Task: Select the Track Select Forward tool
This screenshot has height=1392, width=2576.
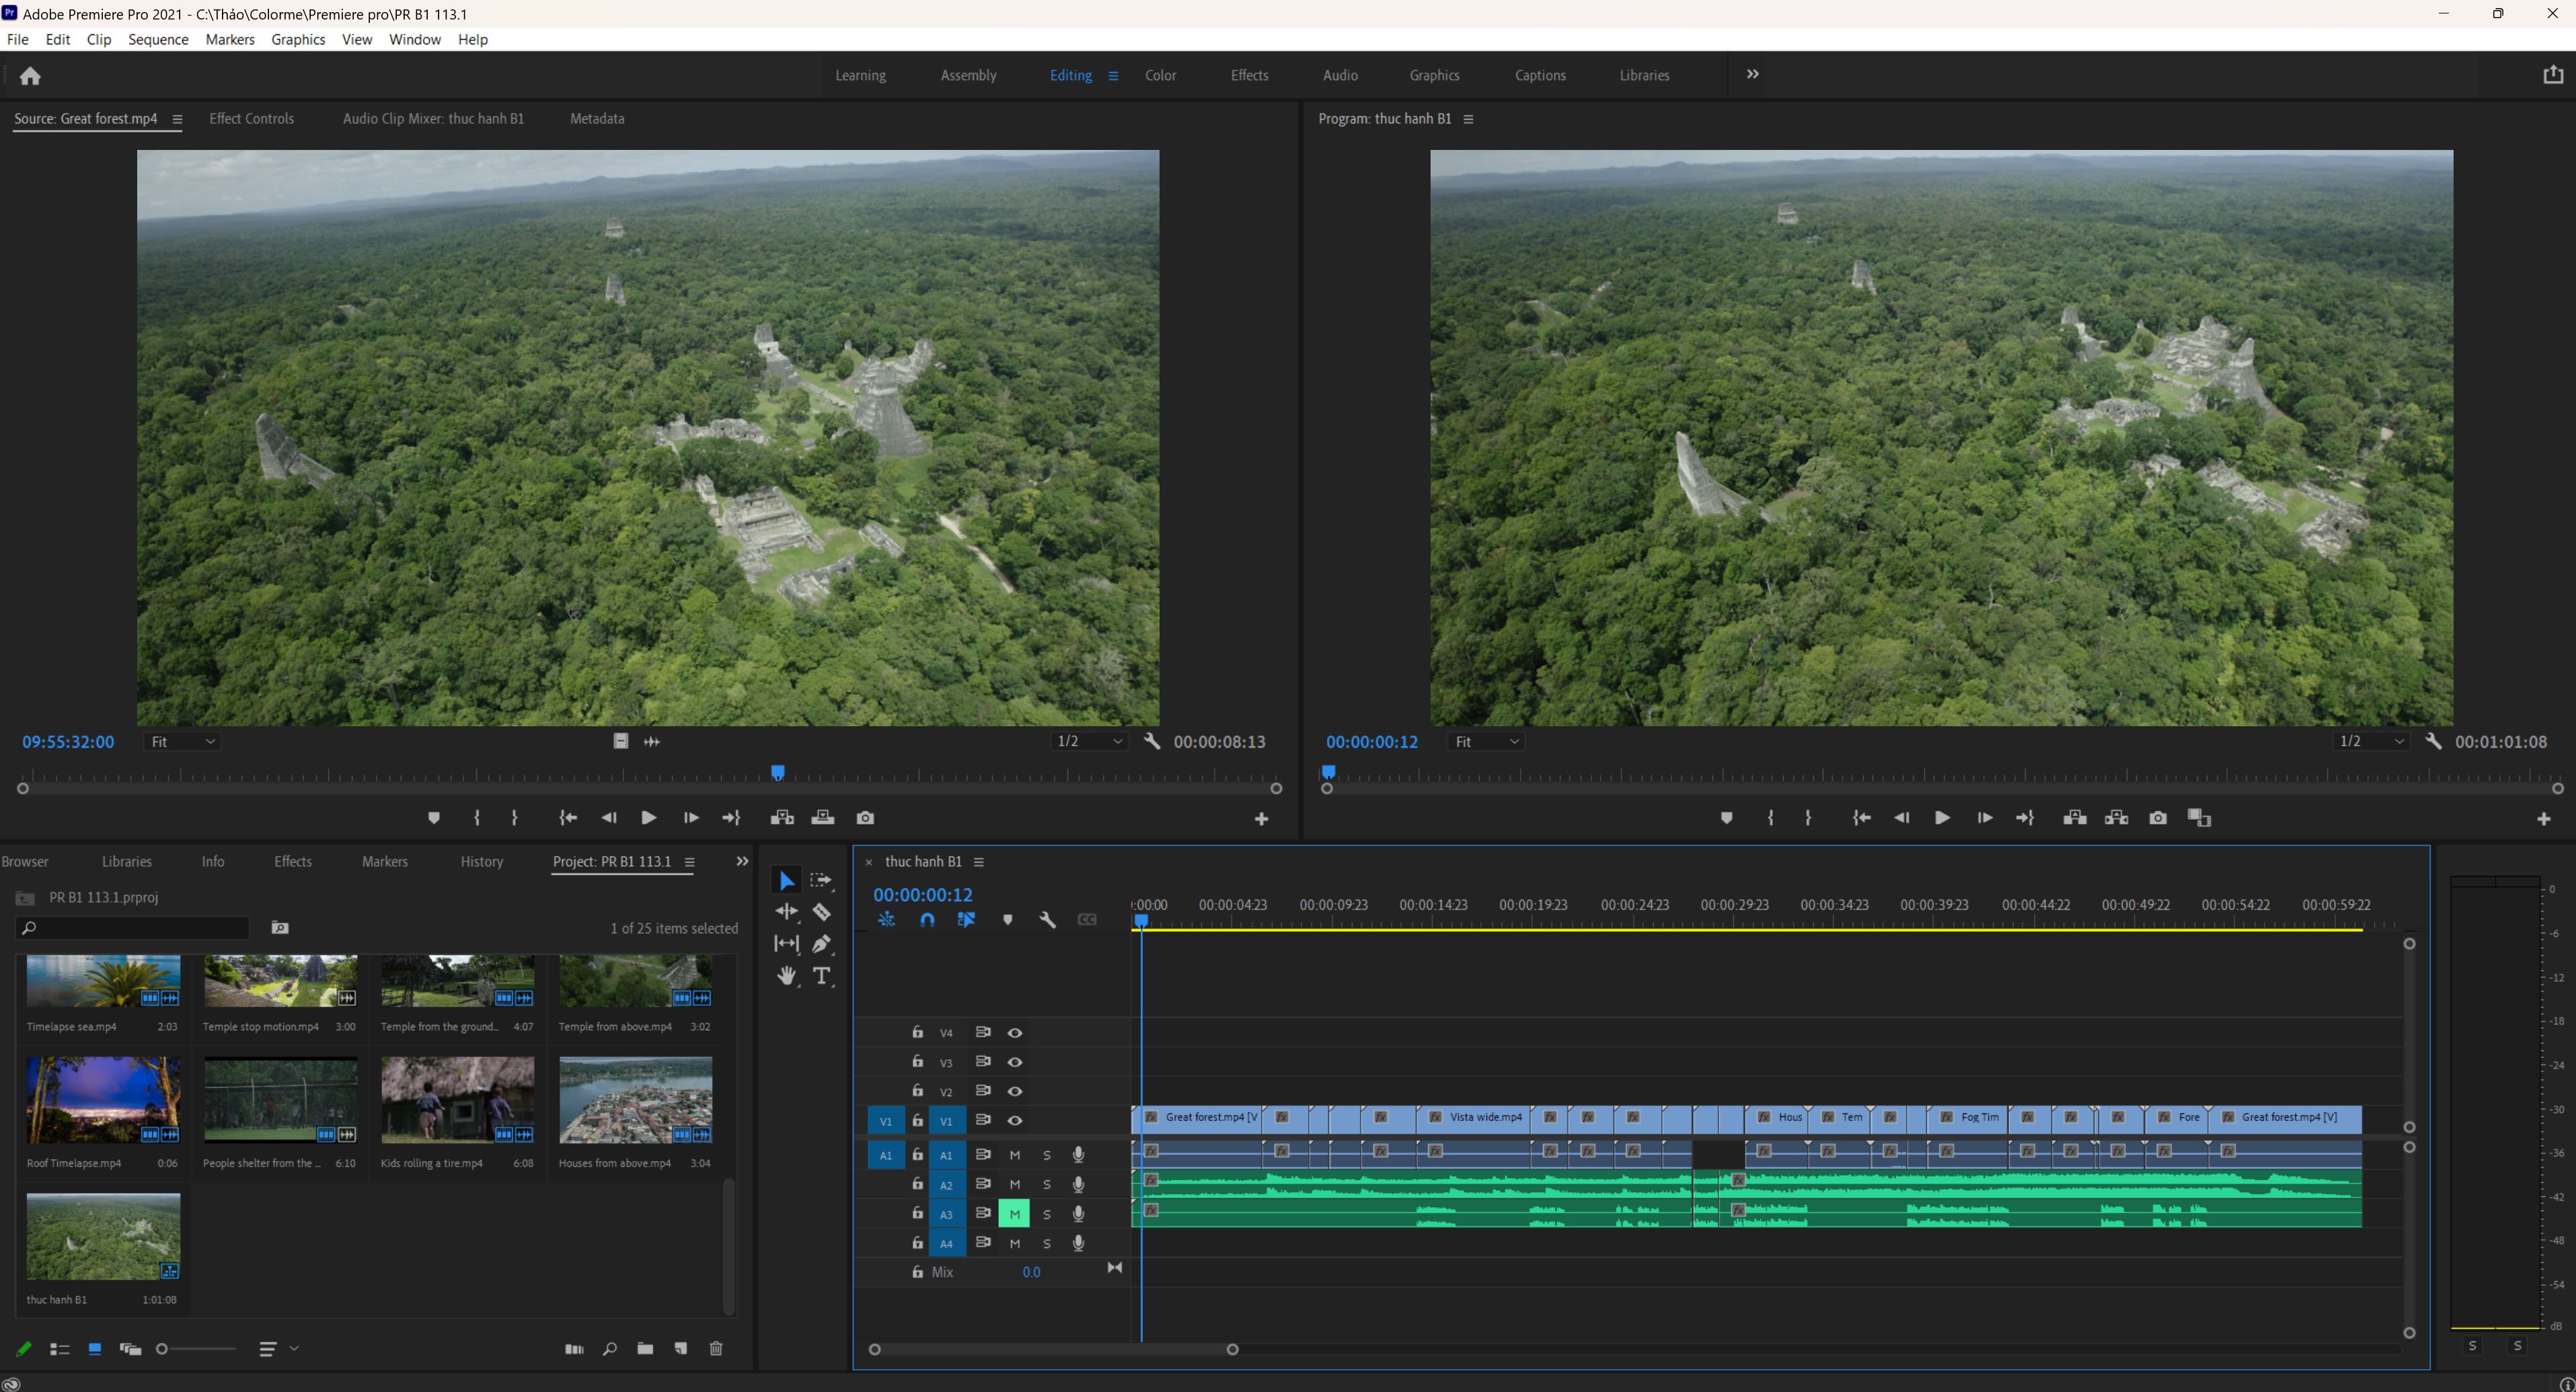Action: (821, 880)
